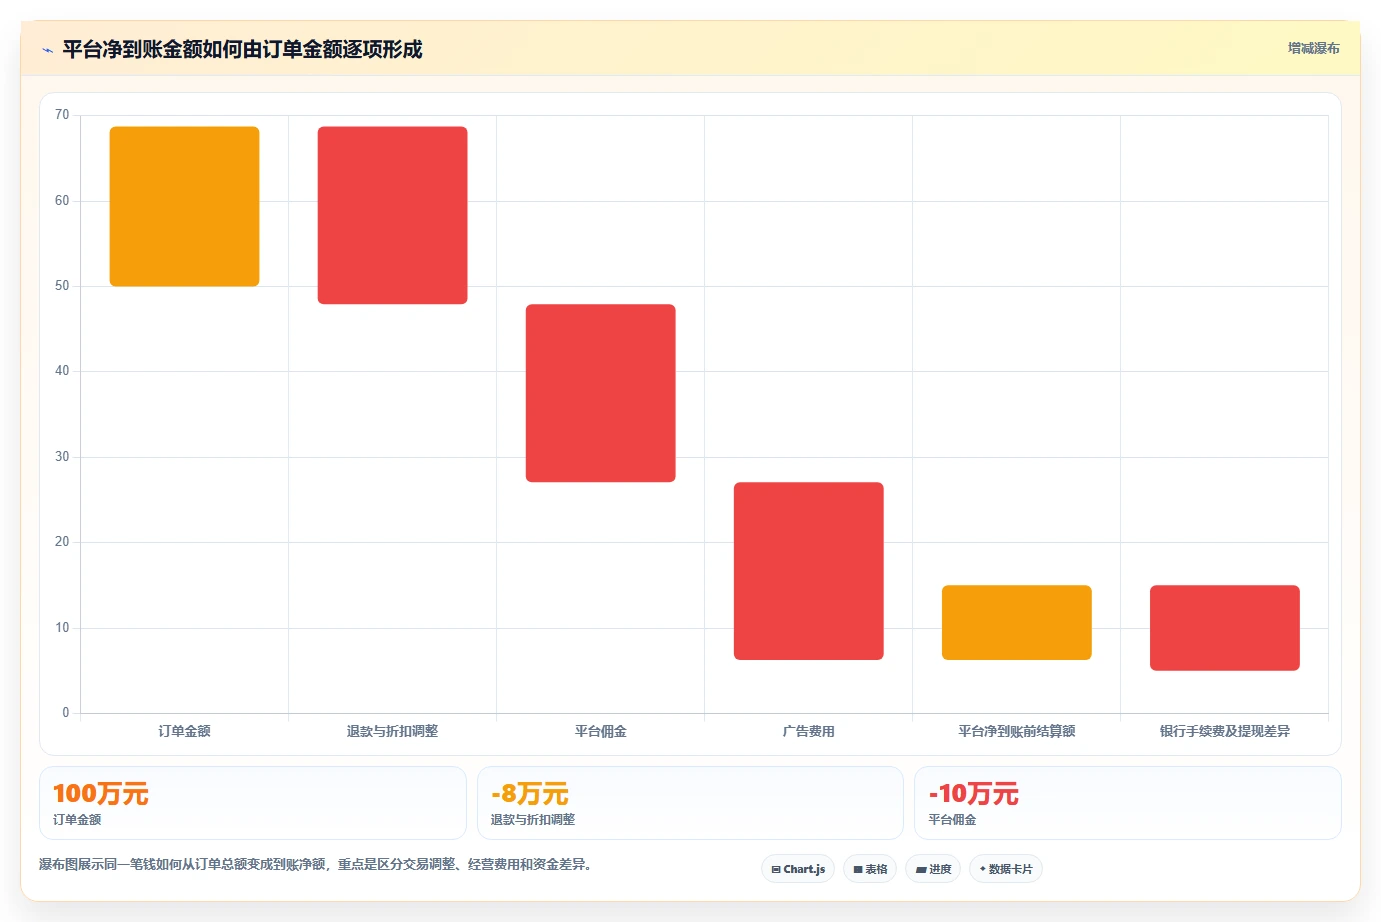Select the 表格 chip
This screenshot has height=922, width=1381.
[870, 869]
